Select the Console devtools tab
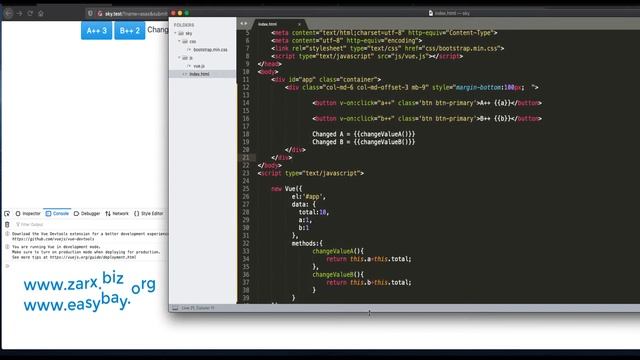Screen dimensions: 640x360 pos(57,213)
